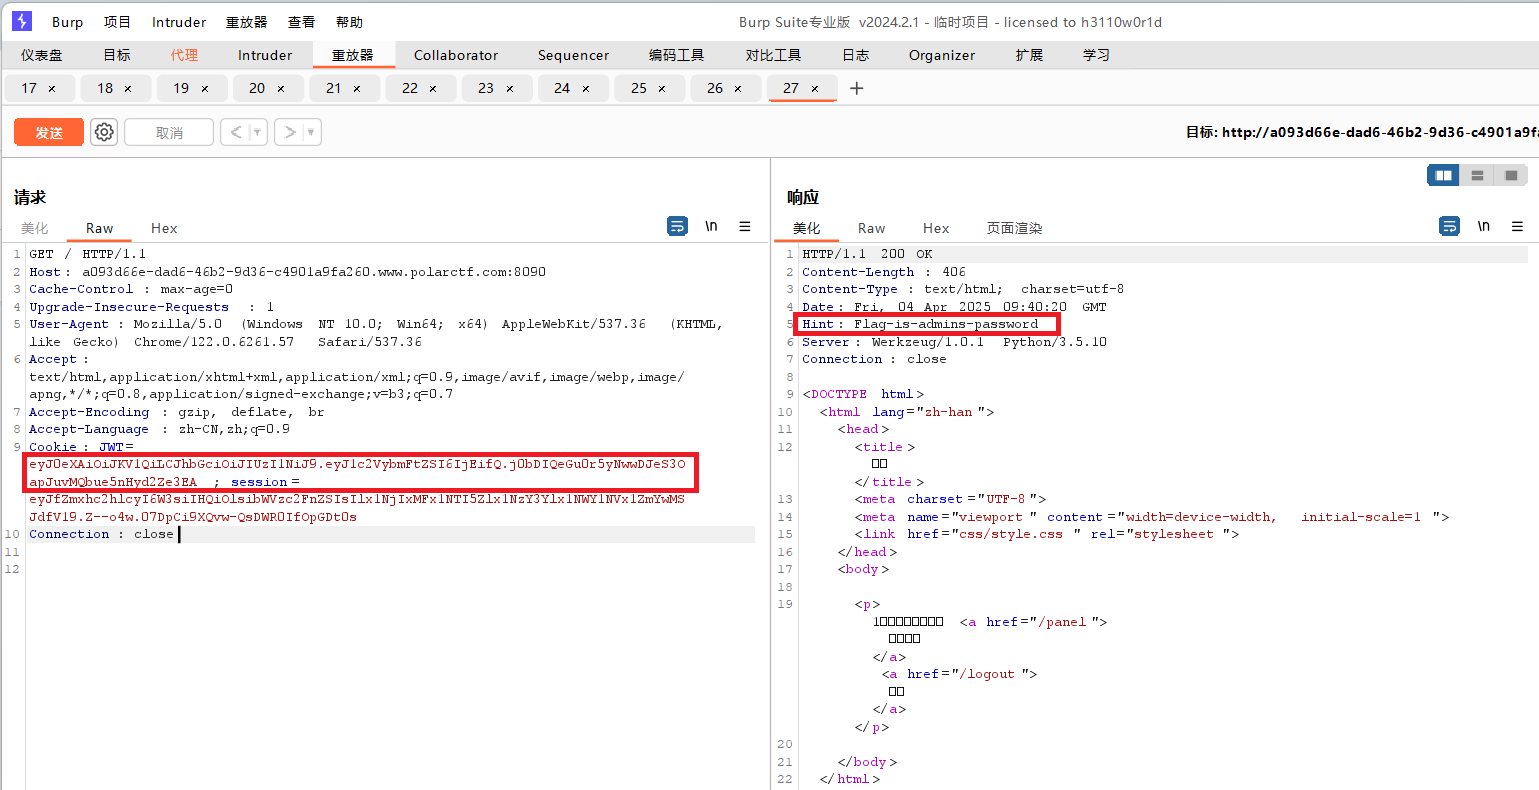This screenshot has height=790, width=1539.
Task: Switch to 仪表盘 dashboard tab
Action: pos(41,55)
